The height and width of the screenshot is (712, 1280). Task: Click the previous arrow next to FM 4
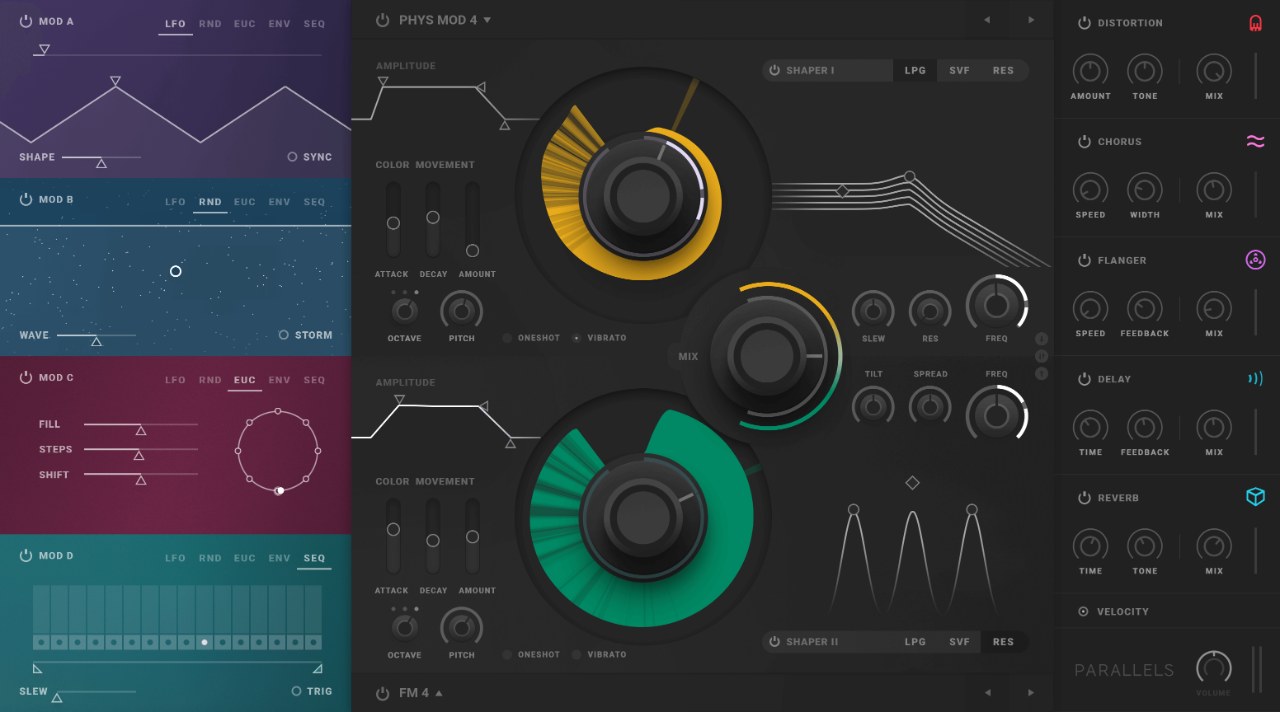(986, 692)
